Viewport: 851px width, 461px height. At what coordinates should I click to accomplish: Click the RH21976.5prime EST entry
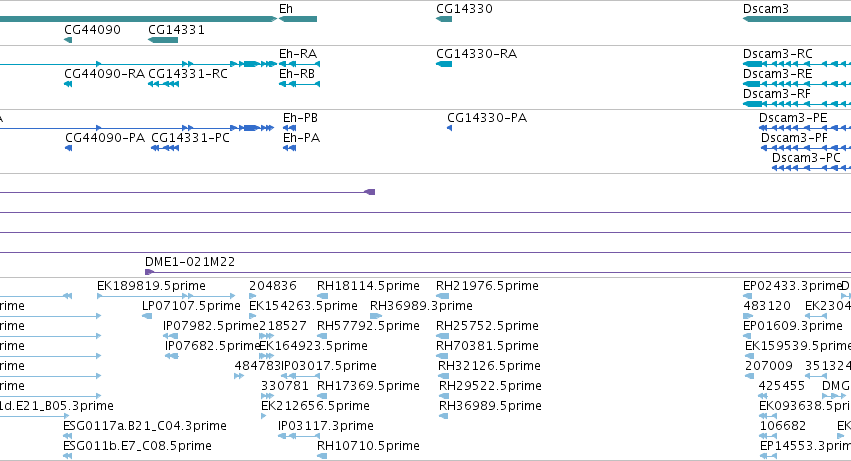click(x=442, y=296)
